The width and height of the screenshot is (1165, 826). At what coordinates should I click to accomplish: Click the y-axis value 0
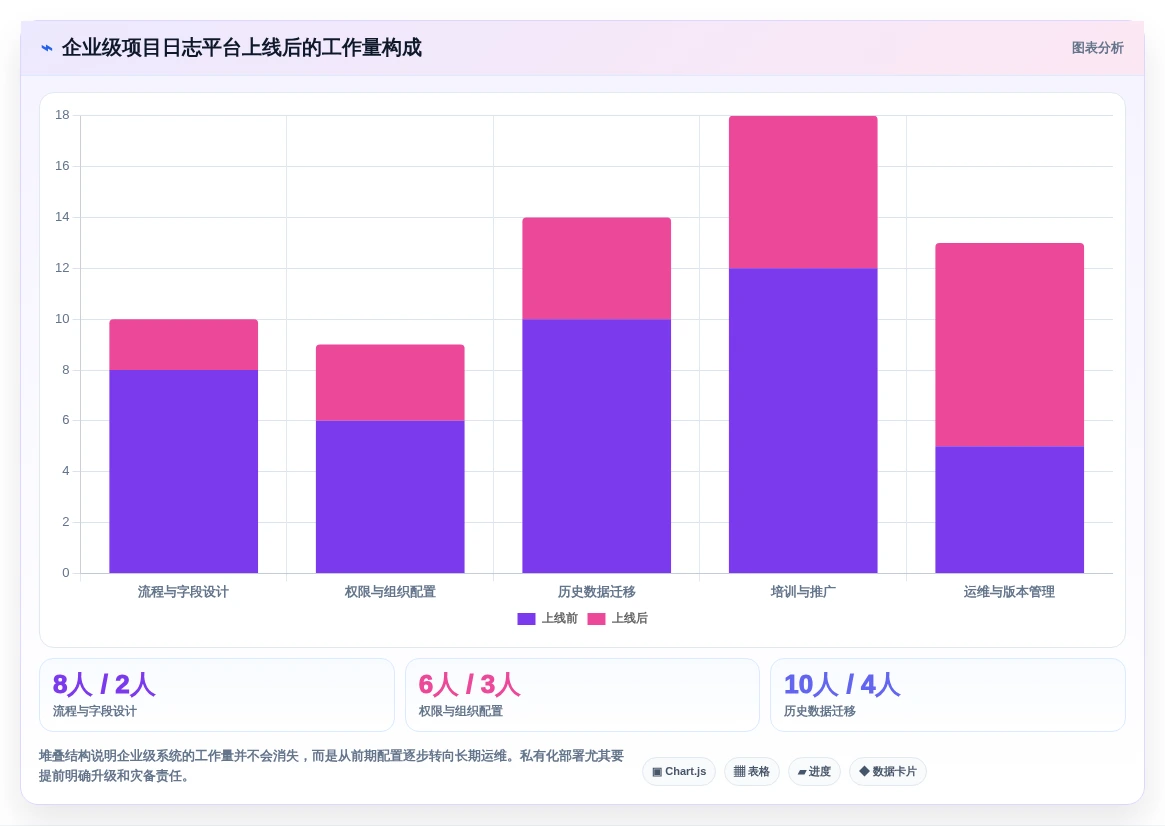click(x=66, y=573)
